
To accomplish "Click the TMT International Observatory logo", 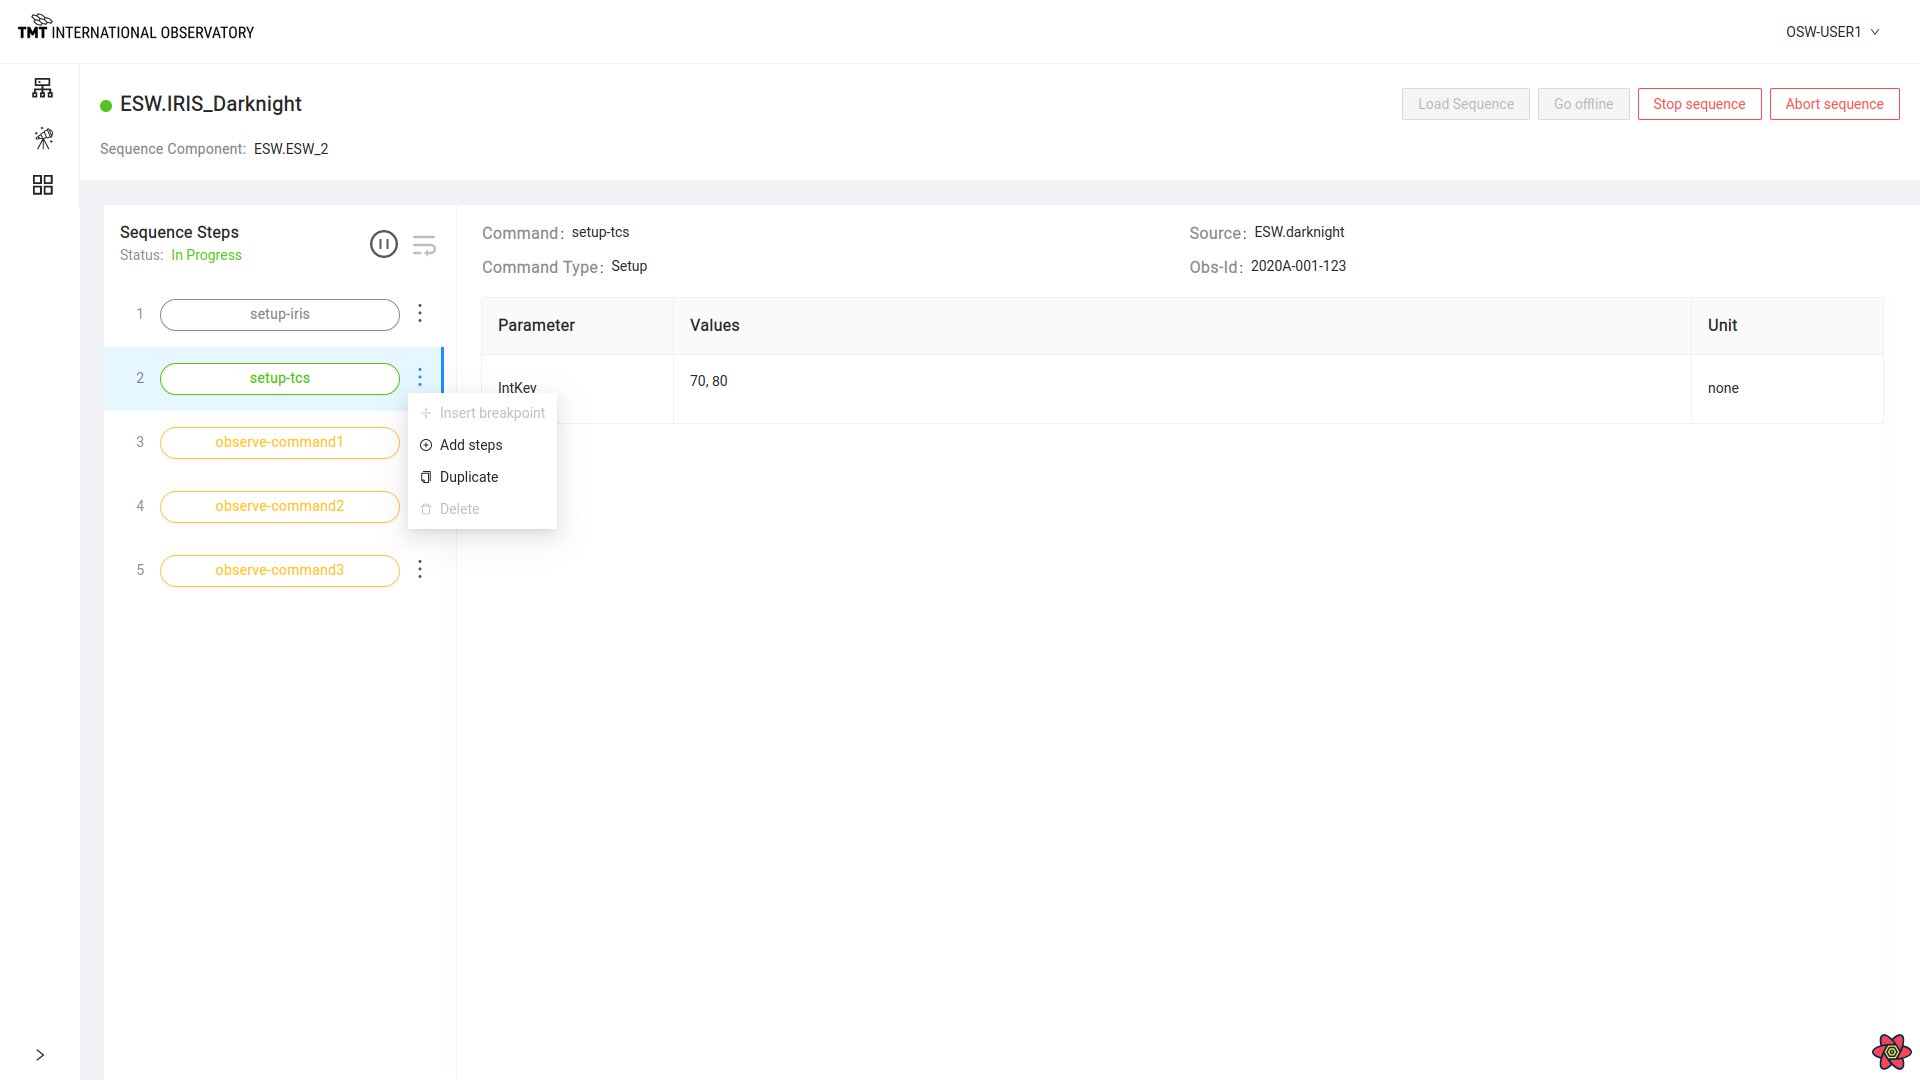I will (x=136, y=27).
